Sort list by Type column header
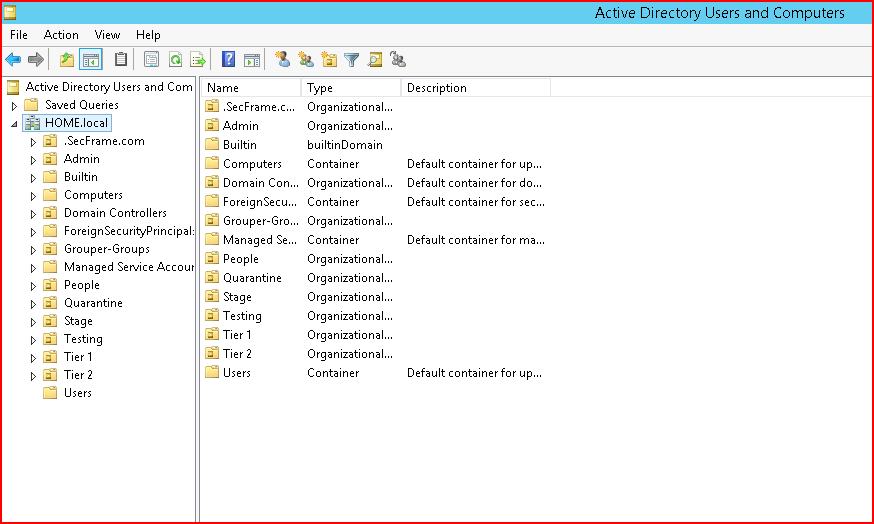This screenshot has width=874, height=524. point(351,88)
